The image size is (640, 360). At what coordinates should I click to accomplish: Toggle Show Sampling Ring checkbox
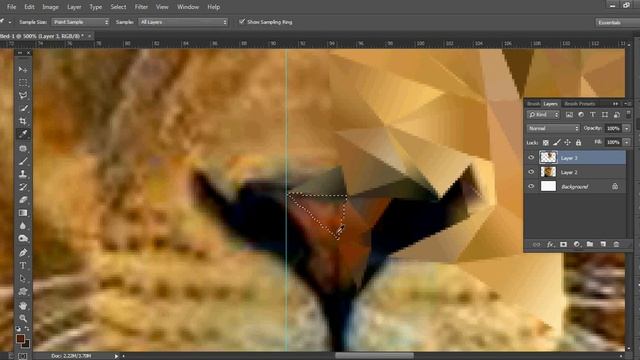[242, 21]
